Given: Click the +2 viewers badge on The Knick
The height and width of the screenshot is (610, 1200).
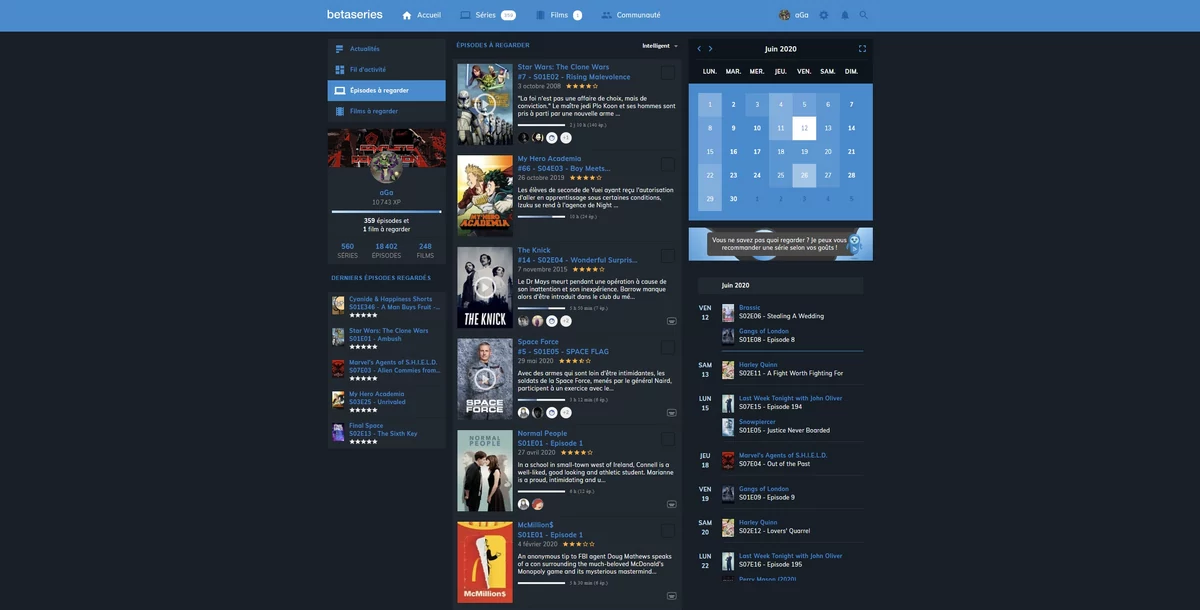Looking at the screenshot, I should (x=566, y=321).
